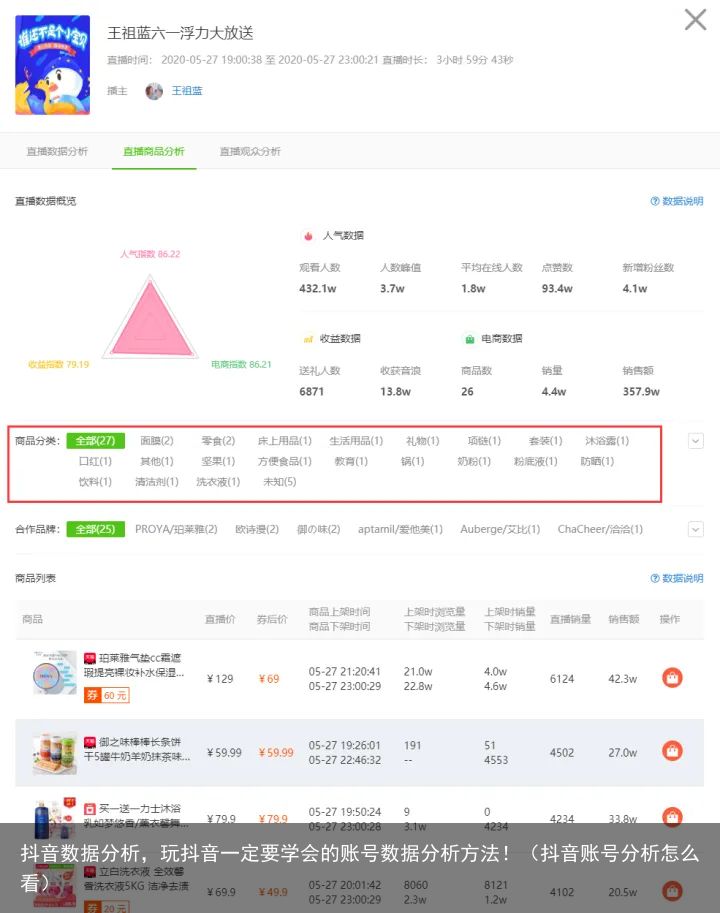This screenshot has height=913, width=720.
Task: Filter products by 奶粉(1)
Action: click(474, 461)
